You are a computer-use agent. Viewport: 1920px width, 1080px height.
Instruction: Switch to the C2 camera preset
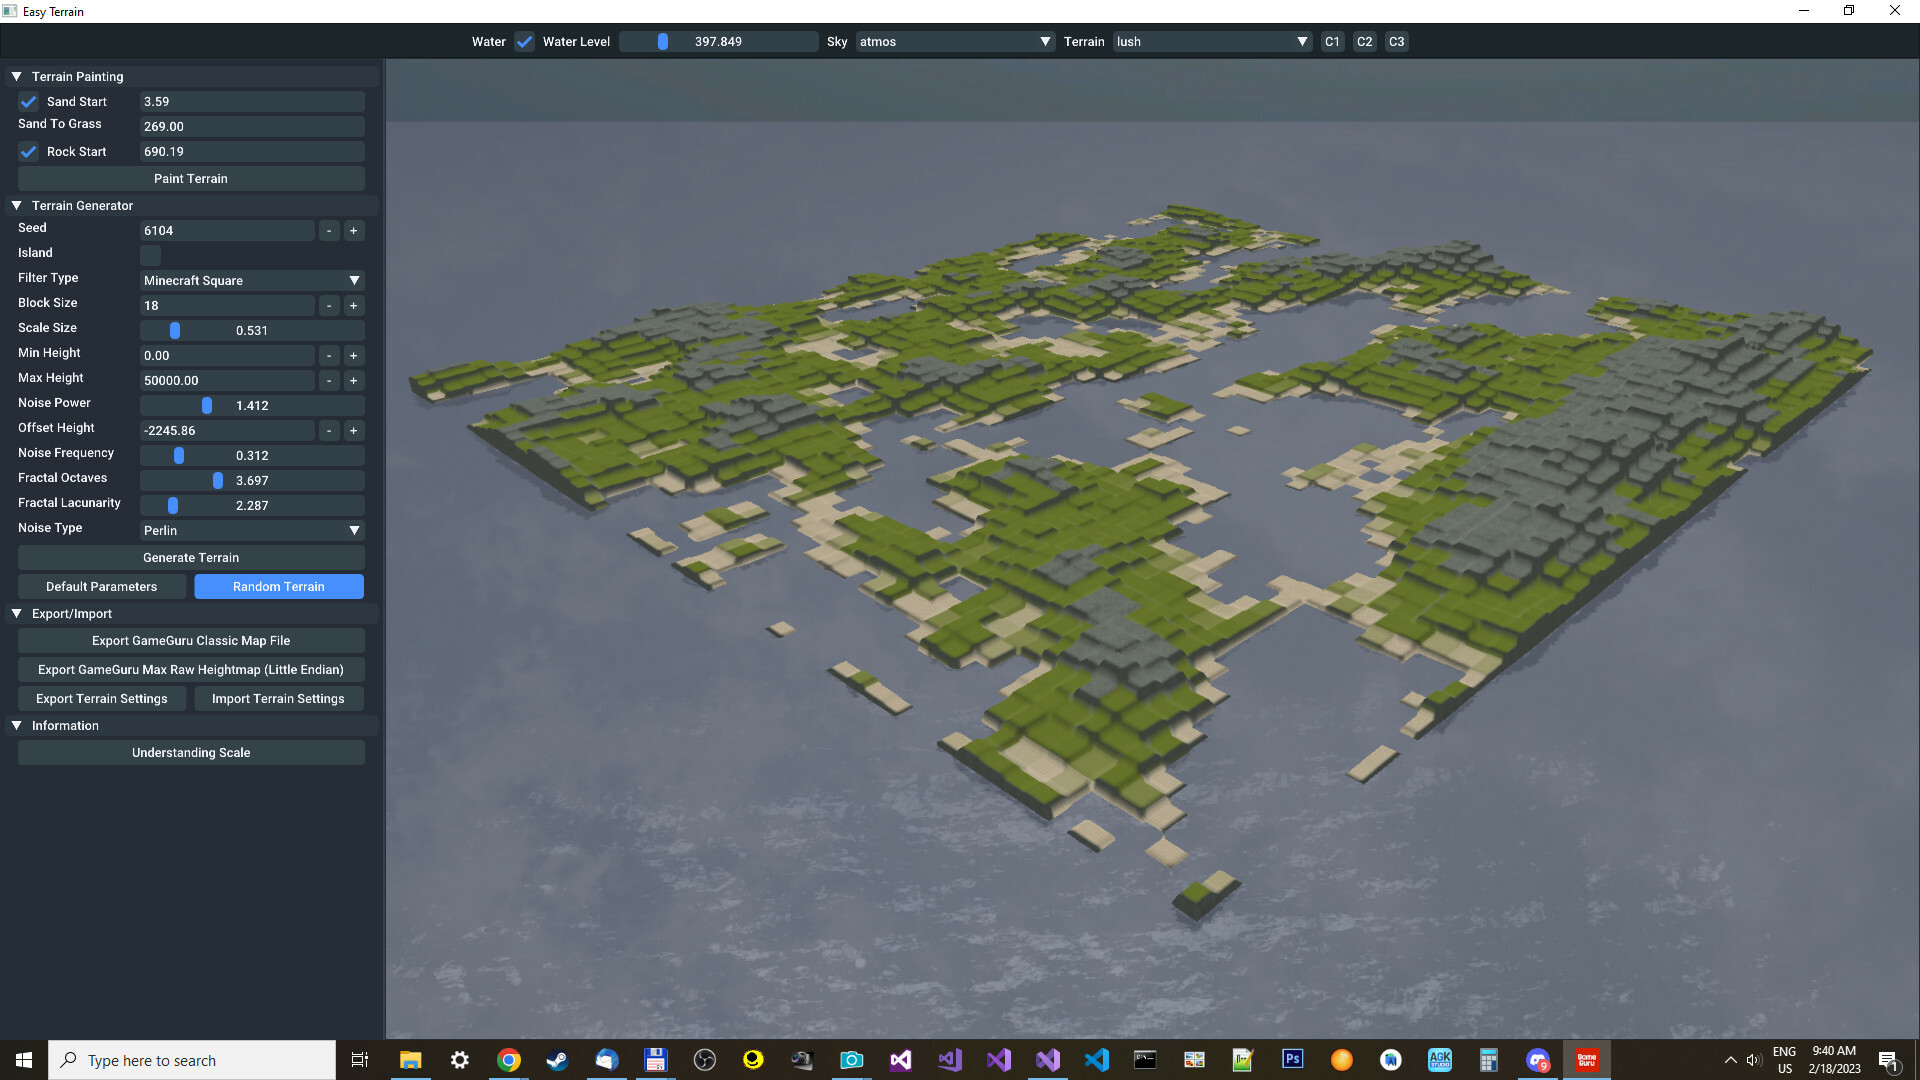click(x=1364, y=41)
